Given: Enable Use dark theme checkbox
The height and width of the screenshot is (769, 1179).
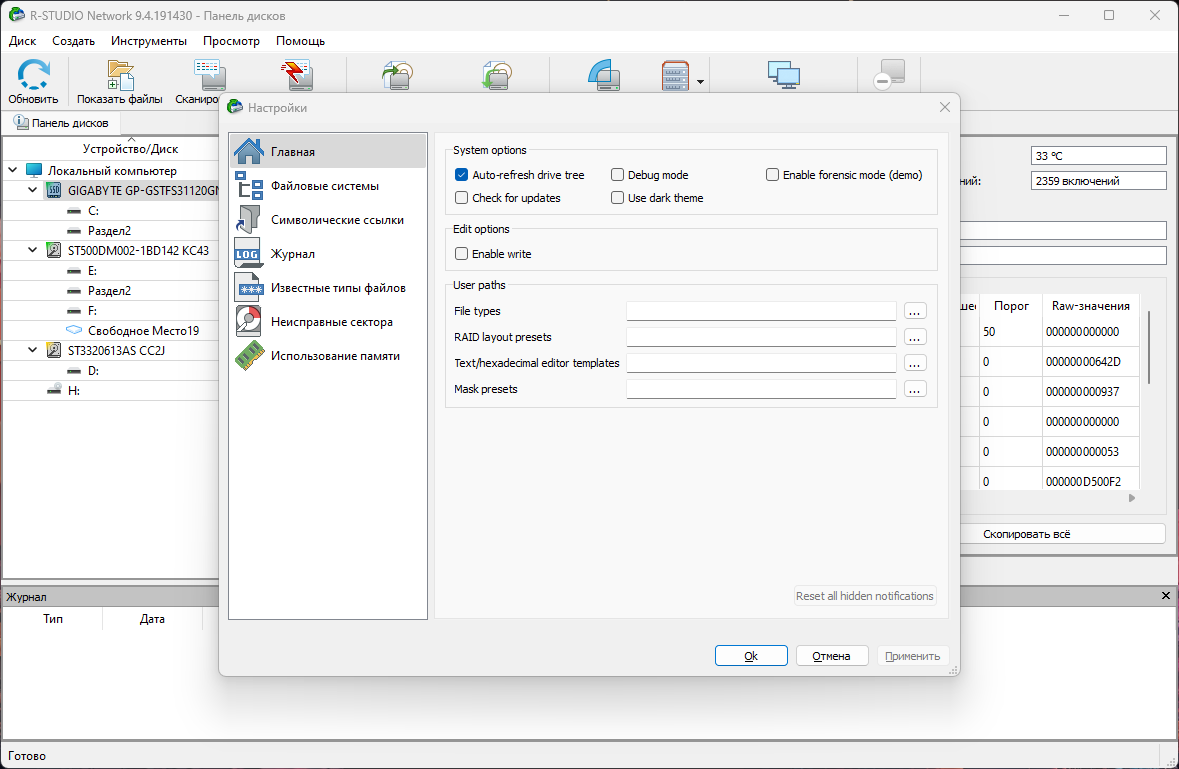Looking at the screenshot, I should point(617,198).
